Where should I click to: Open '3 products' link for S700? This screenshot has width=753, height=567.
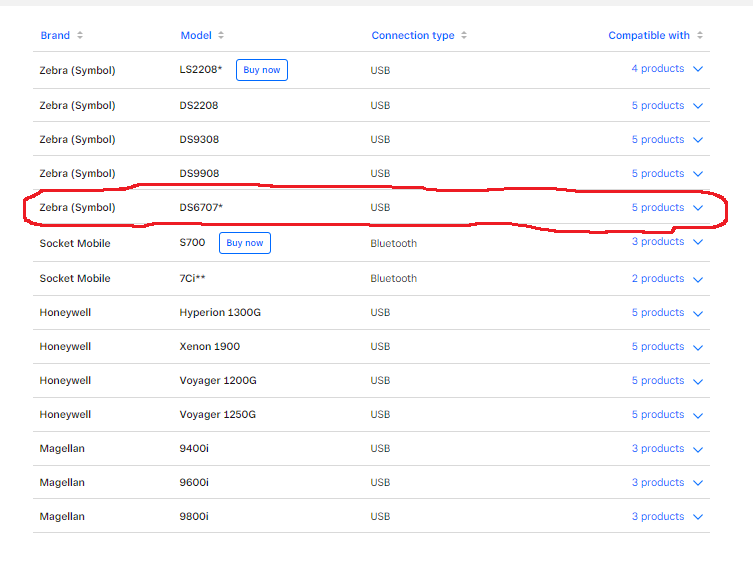pyautogui.click(x=657, y=241)
